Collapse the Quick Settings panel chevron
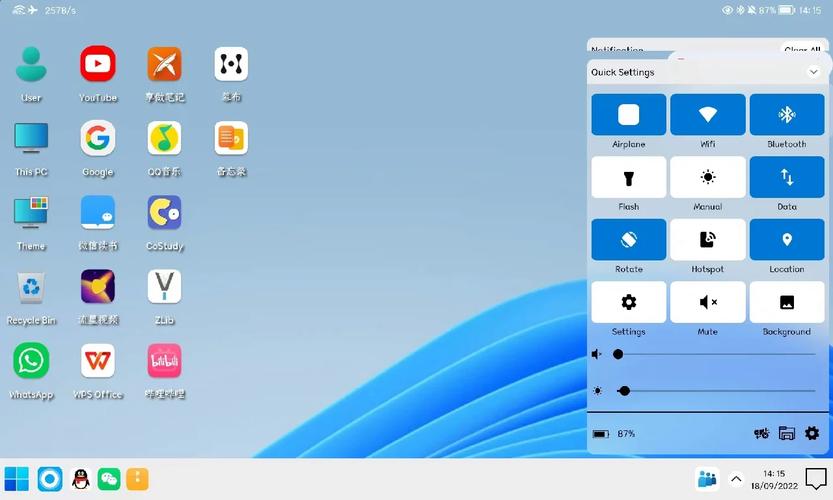Viewport: 833px width, 500px height. pyautogui.click(x=813, y=72)
